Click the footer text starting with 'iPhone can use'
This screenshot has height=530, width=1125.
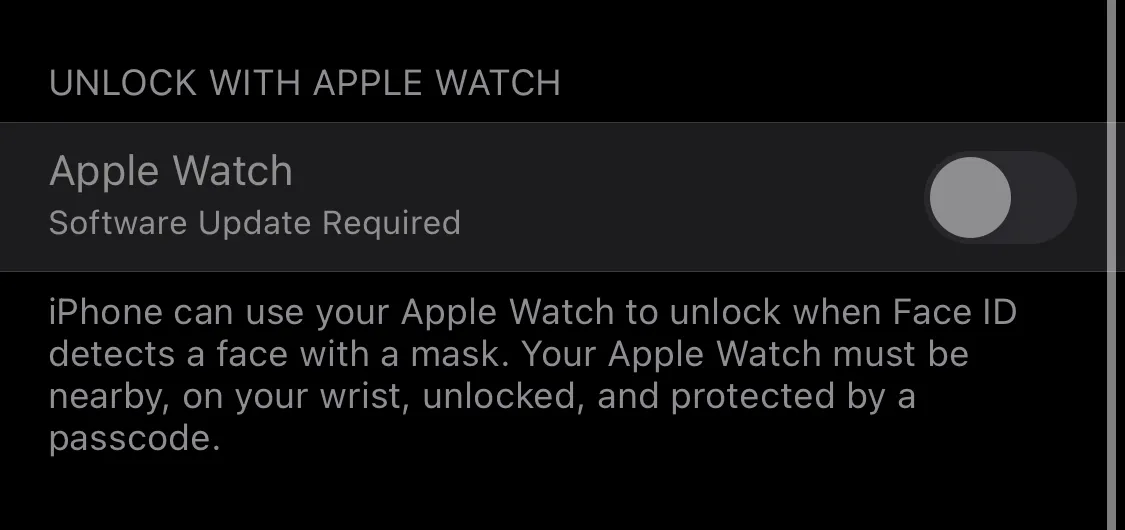coord(532,375)
